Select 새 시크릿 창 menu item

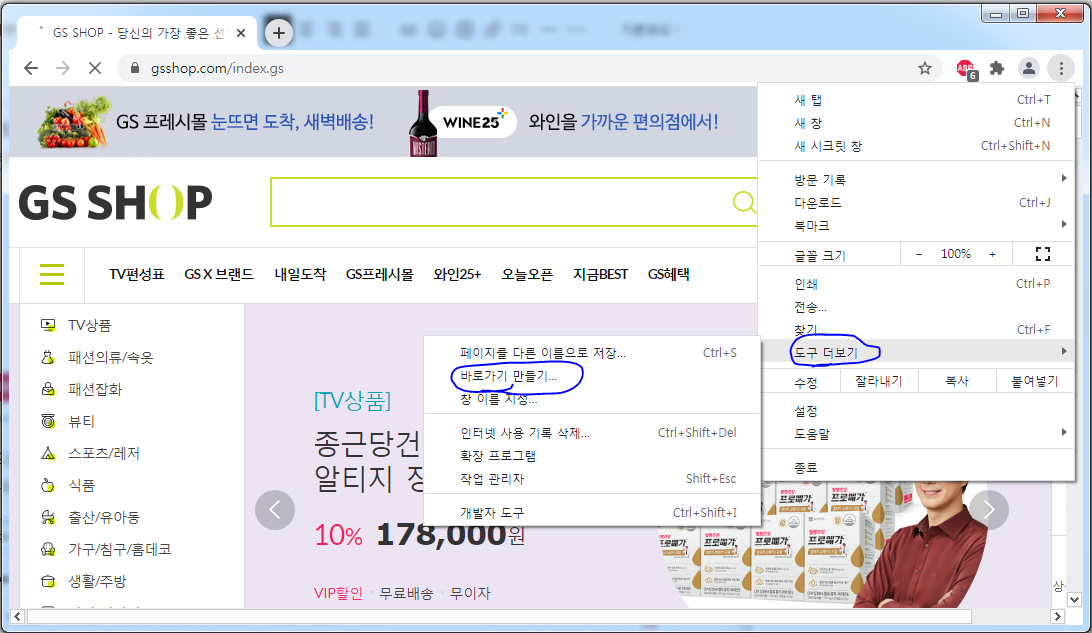[x=917, y=146]
